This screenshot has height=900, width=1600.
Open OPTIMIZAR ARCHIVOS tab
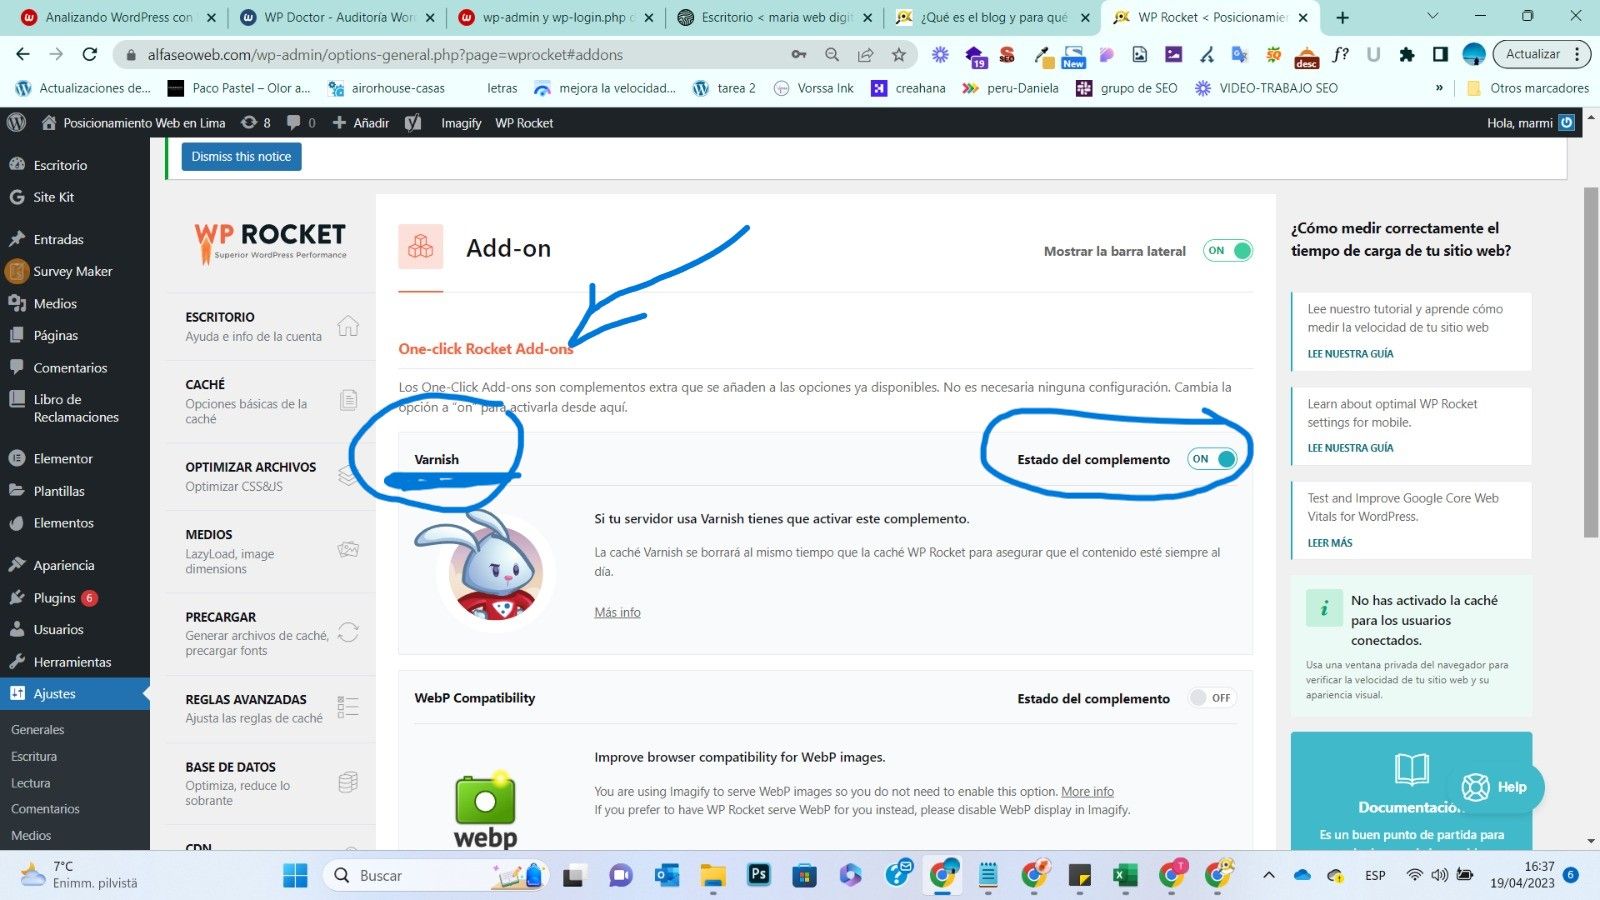pyautogui.click(x=270, y=476)
